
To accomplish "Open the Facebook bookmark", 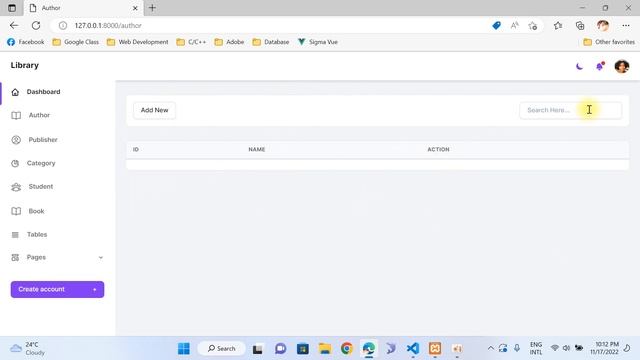I will (x=26, y=42).
